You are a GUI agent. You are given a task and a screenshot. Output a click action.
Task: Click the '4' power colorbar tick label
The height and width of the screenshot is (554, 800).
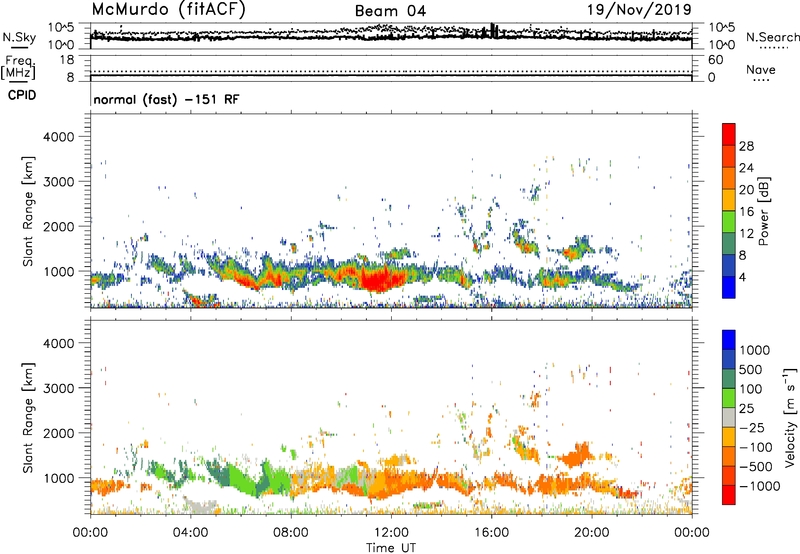[742, 277]
